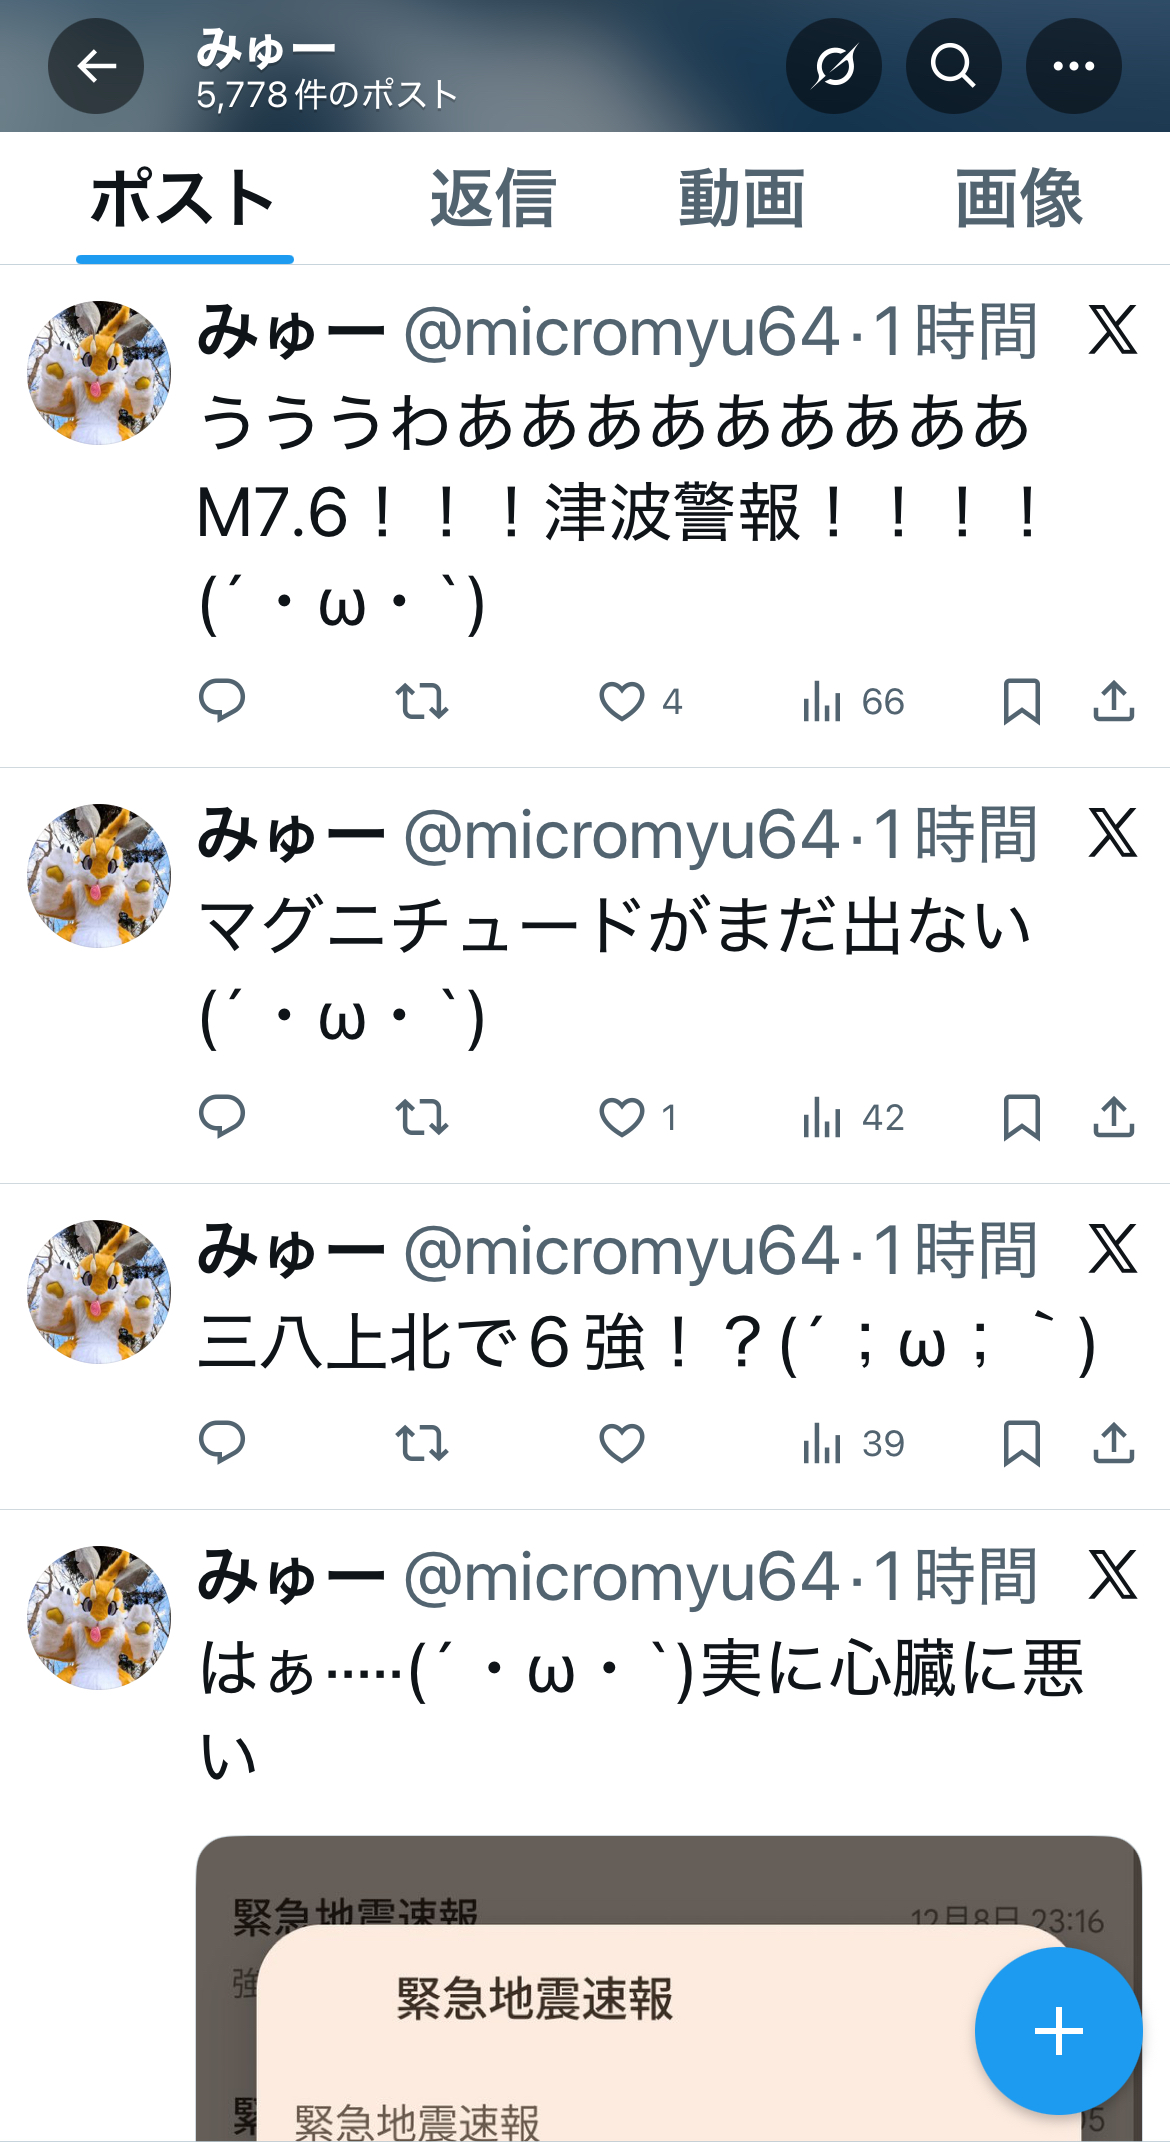The height and width of the screenshot is (2142, 1170).
Task: Tap the Grok slash-circle icon in header
Action: tap(833, 66)
